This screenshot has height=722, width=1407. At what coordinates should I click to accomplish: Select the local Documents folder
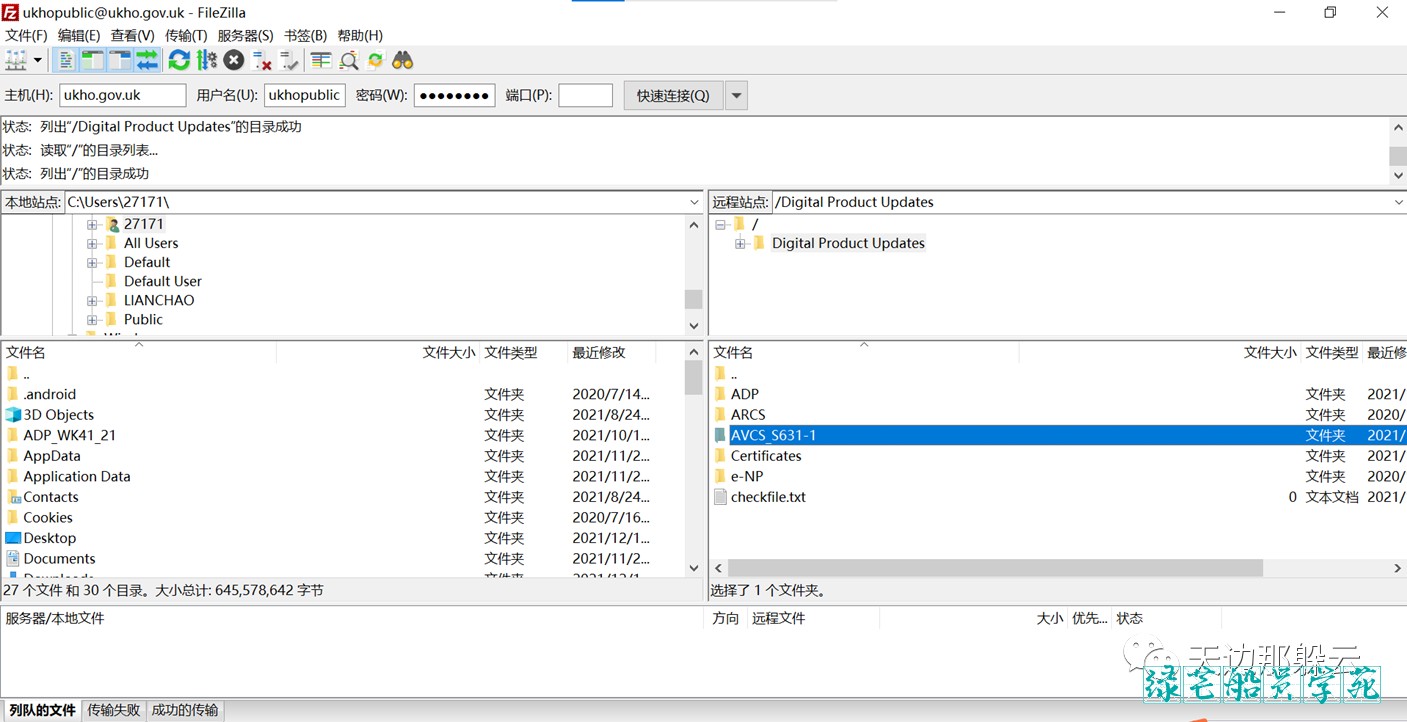(x=59, y=558)
